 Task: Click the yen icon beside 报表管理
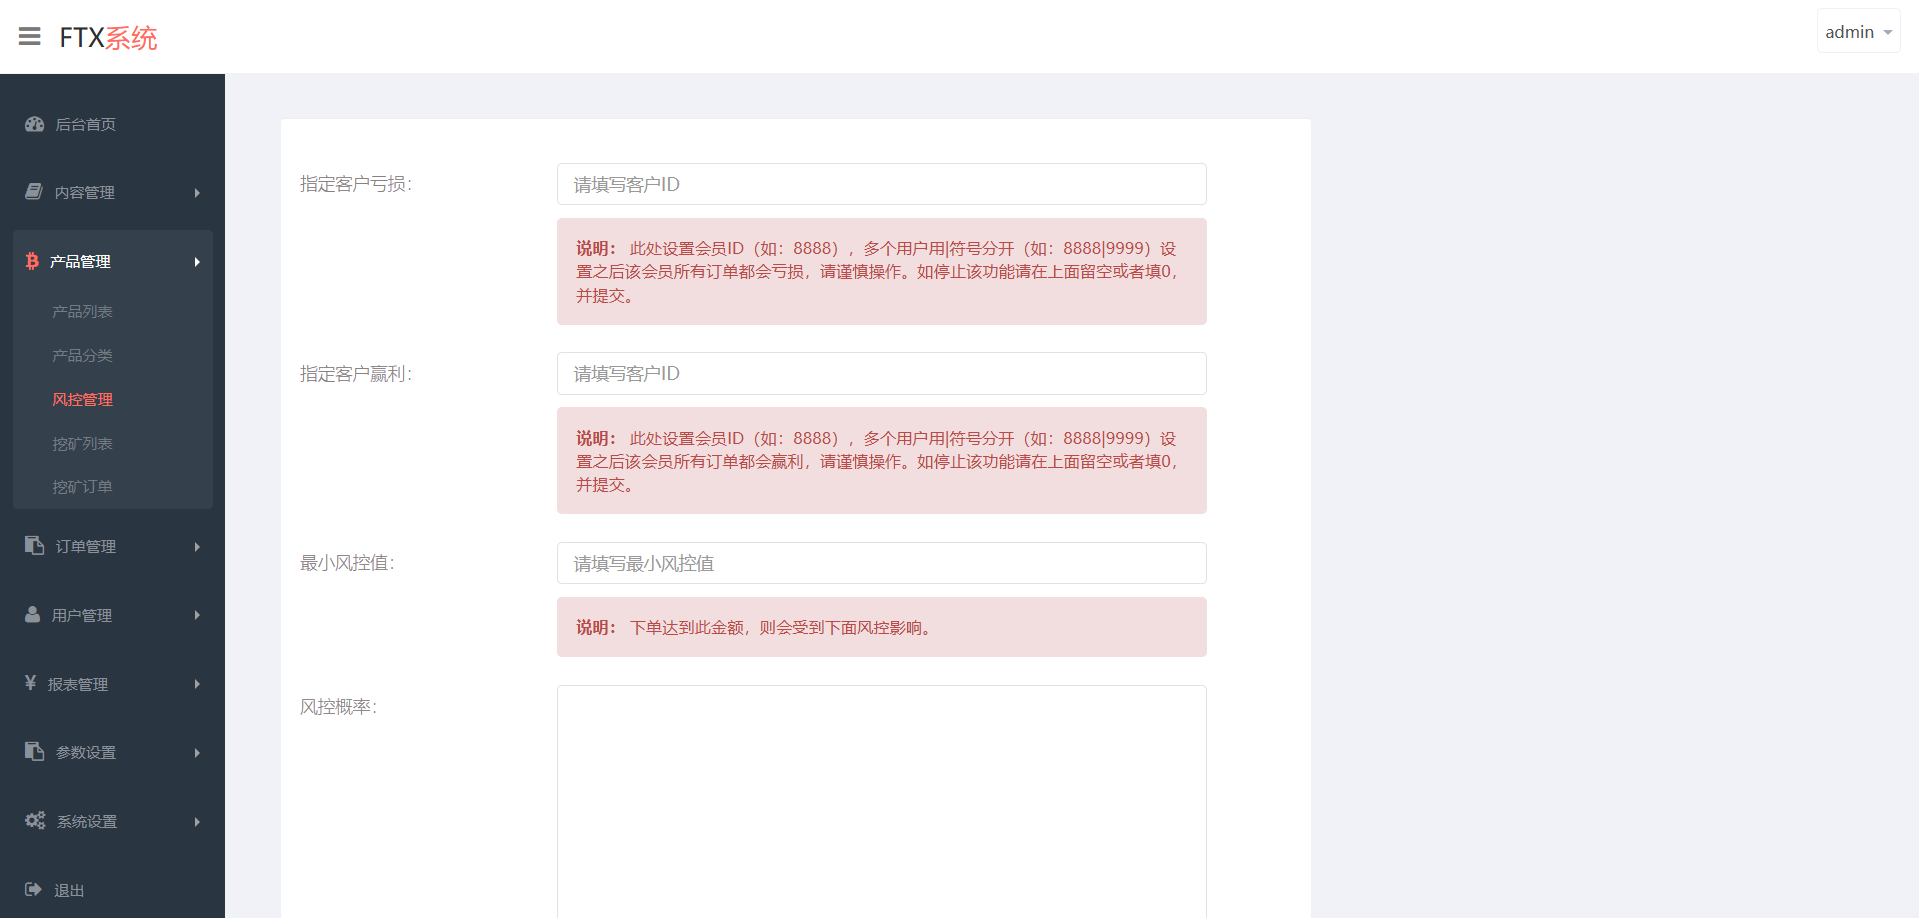tap(31, 683)
